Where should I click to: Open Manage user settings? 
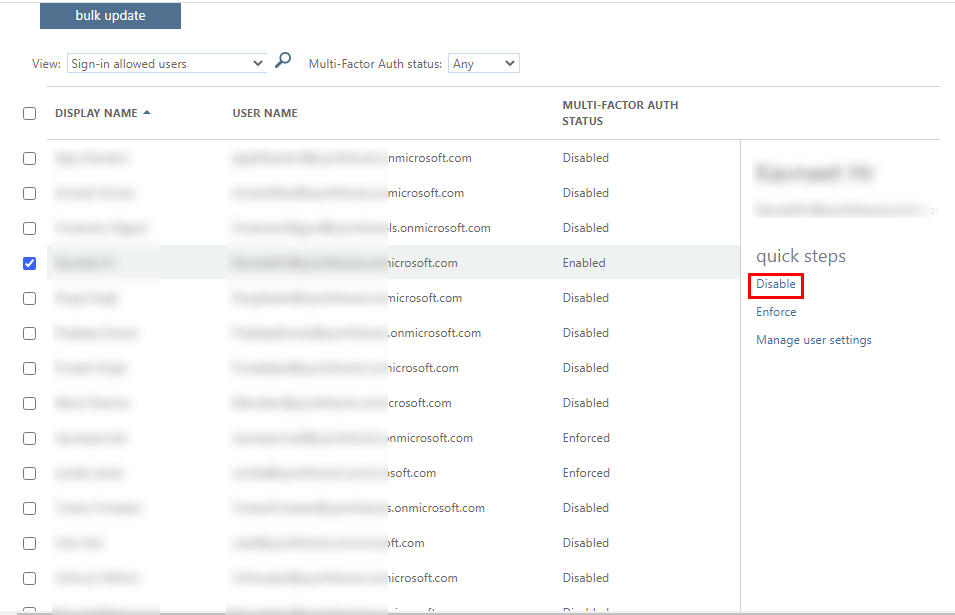[x=813, y=340]
